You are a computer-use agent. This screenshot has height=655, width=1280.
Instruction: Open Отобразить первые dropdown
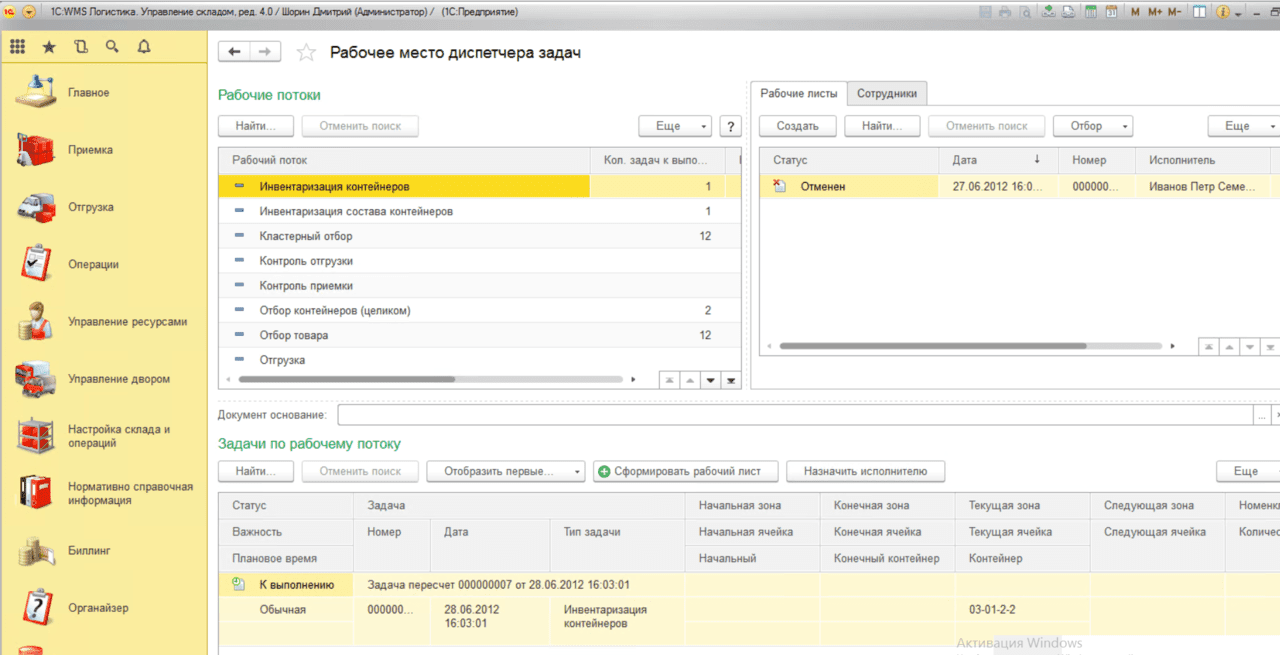(506, 471)
